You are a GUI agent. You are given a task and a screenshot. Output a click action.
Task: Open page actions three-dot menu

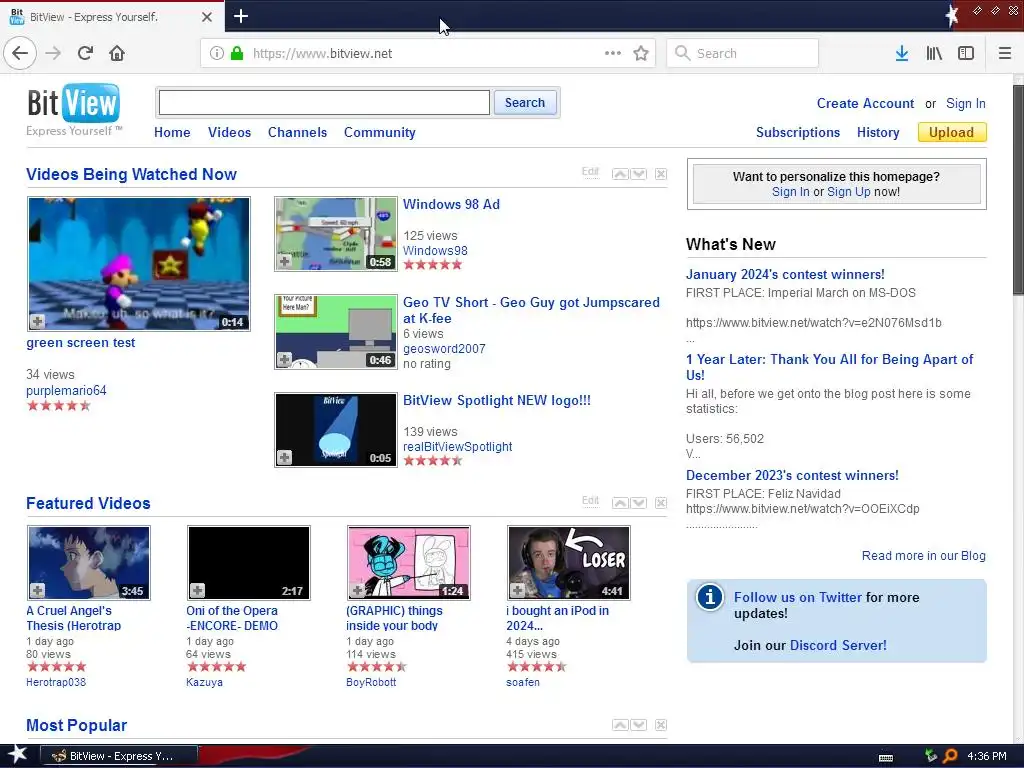click(x=613, y=53)
